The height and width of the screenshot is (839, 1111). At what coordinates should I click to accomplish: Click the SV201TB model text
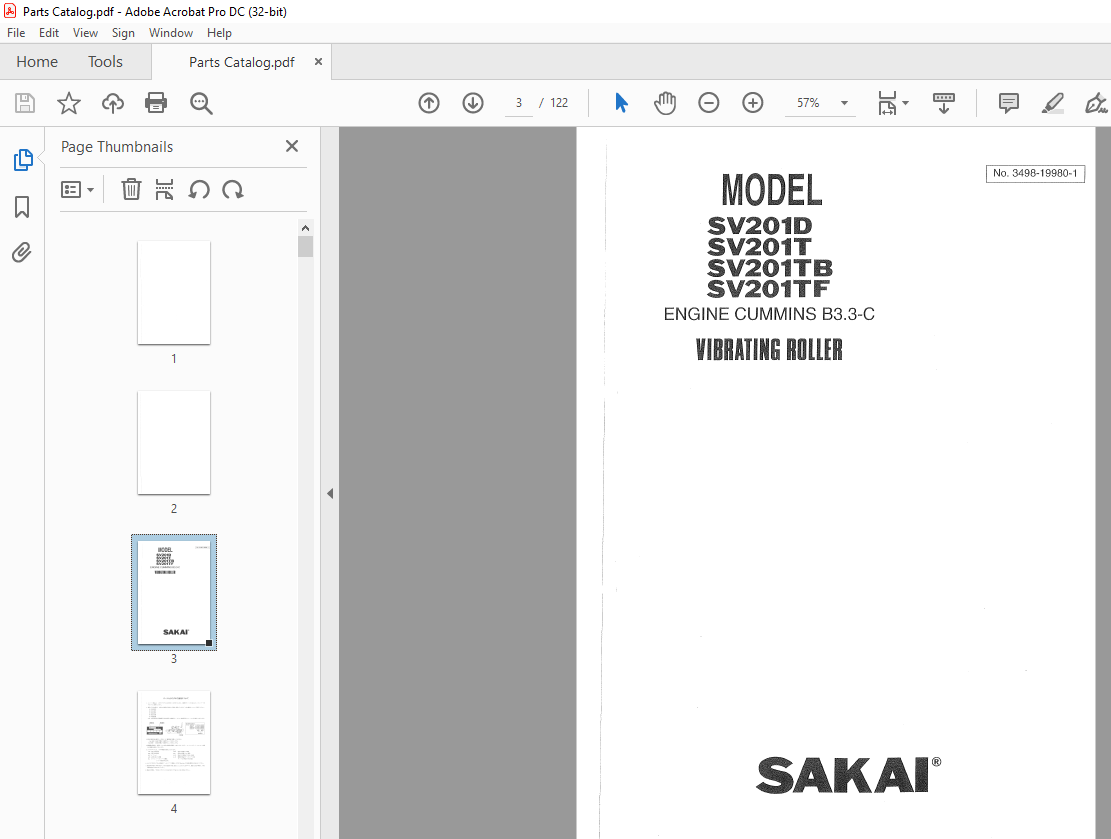point(769,268)
